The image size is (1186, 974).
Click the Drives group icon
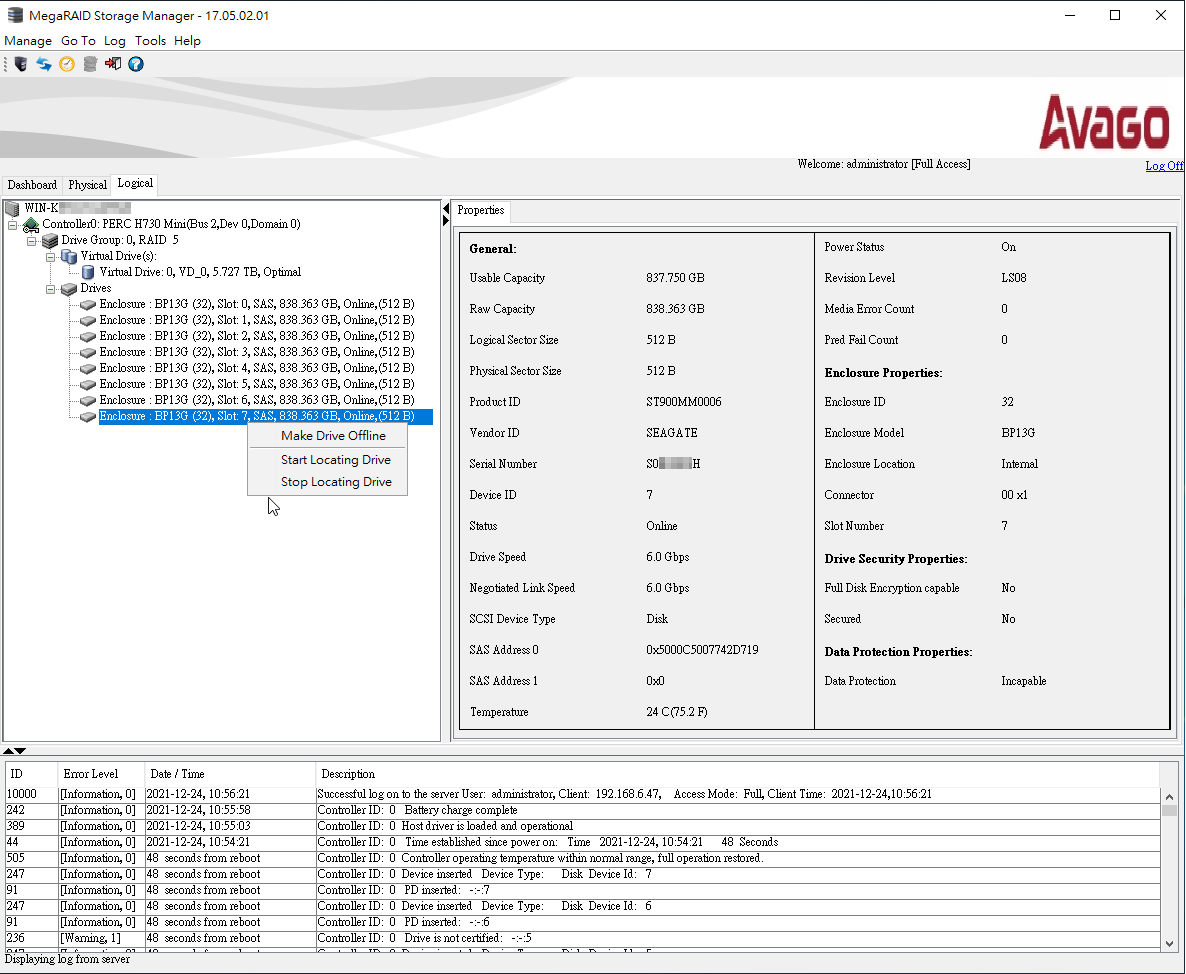click(69, 289)
